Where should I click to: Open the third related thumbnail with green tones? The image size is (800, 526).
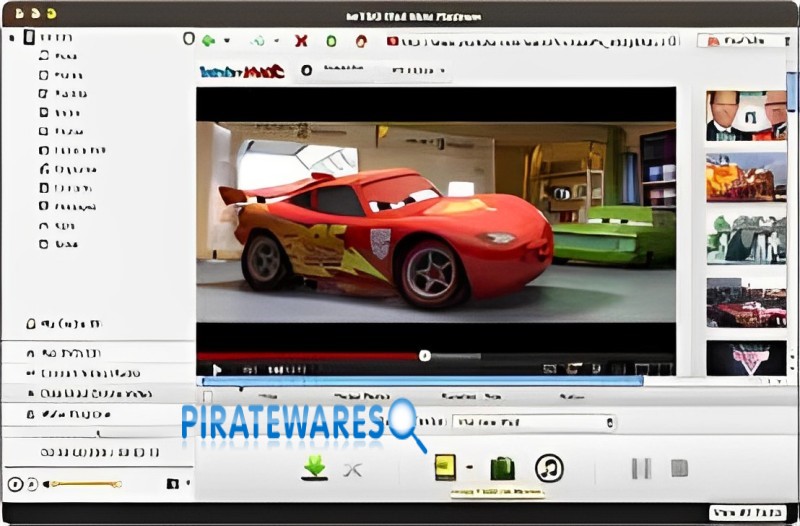(x=746, y=239)
